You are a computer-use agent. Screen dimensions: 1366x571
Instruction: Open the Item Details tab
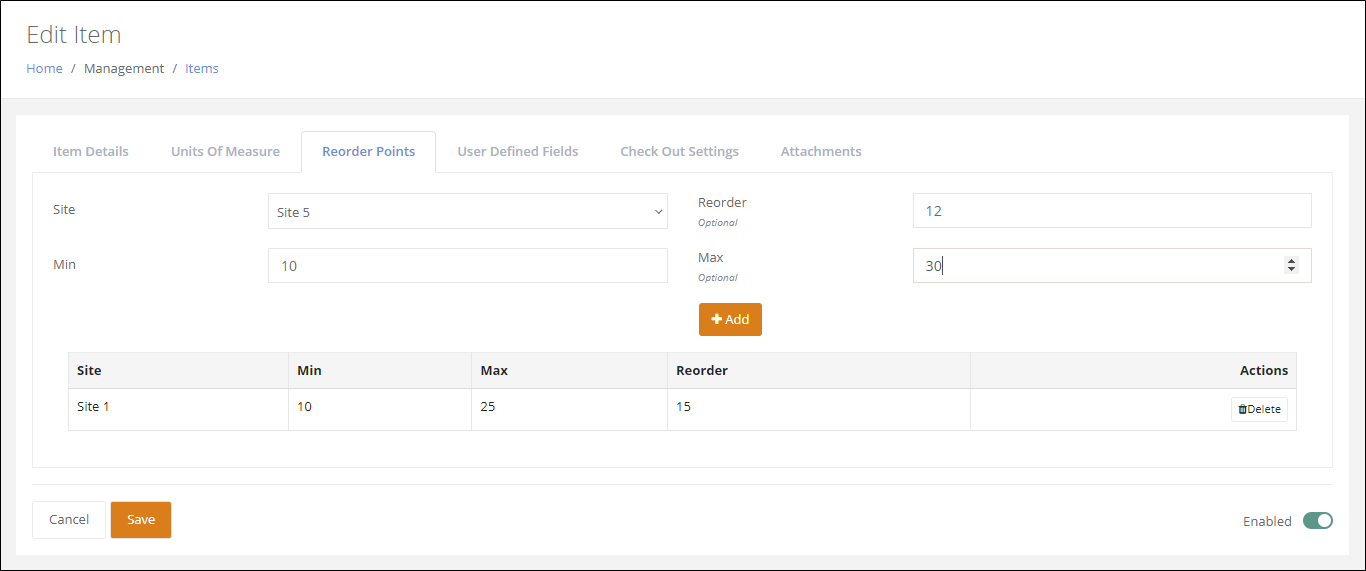[91, 152]
